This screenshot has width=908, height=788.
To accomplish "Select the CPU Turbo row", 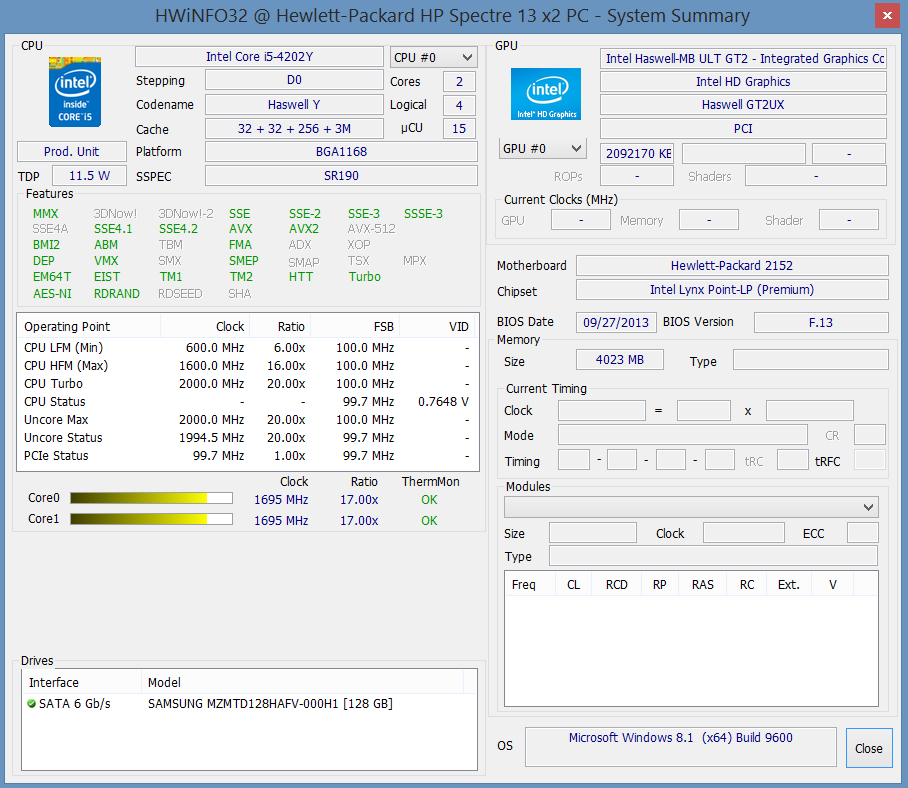I will coord(247,384).
